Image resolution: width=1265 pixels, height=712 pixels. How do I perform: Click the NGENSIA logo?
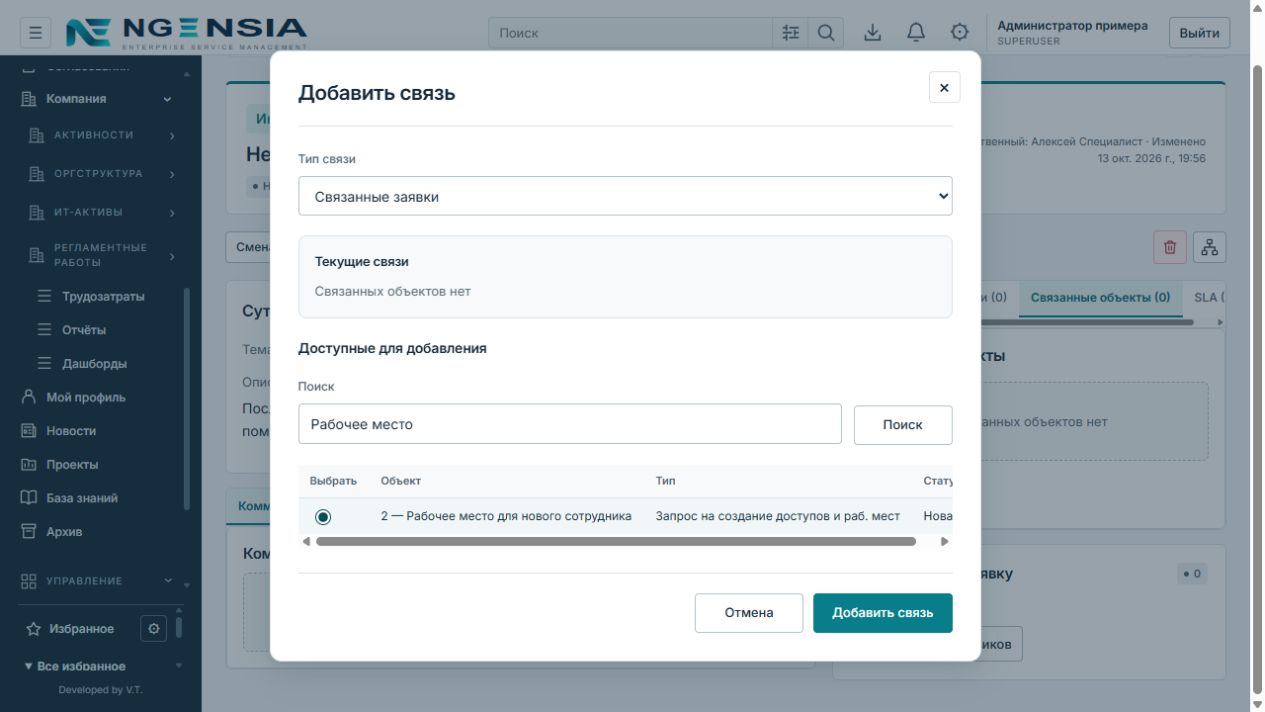(x=187, y=32)
